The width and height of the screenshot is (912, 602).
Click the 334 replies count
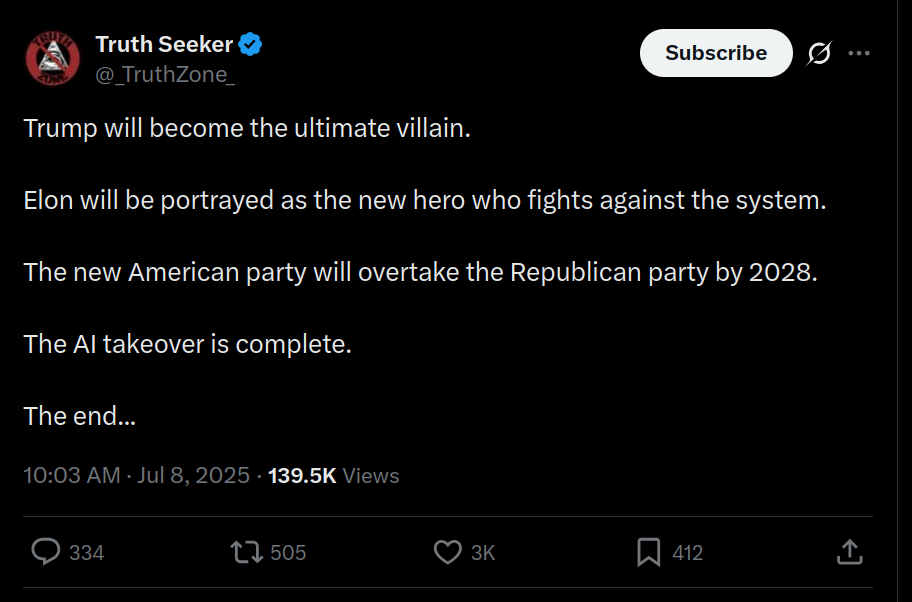coord(87,553)
